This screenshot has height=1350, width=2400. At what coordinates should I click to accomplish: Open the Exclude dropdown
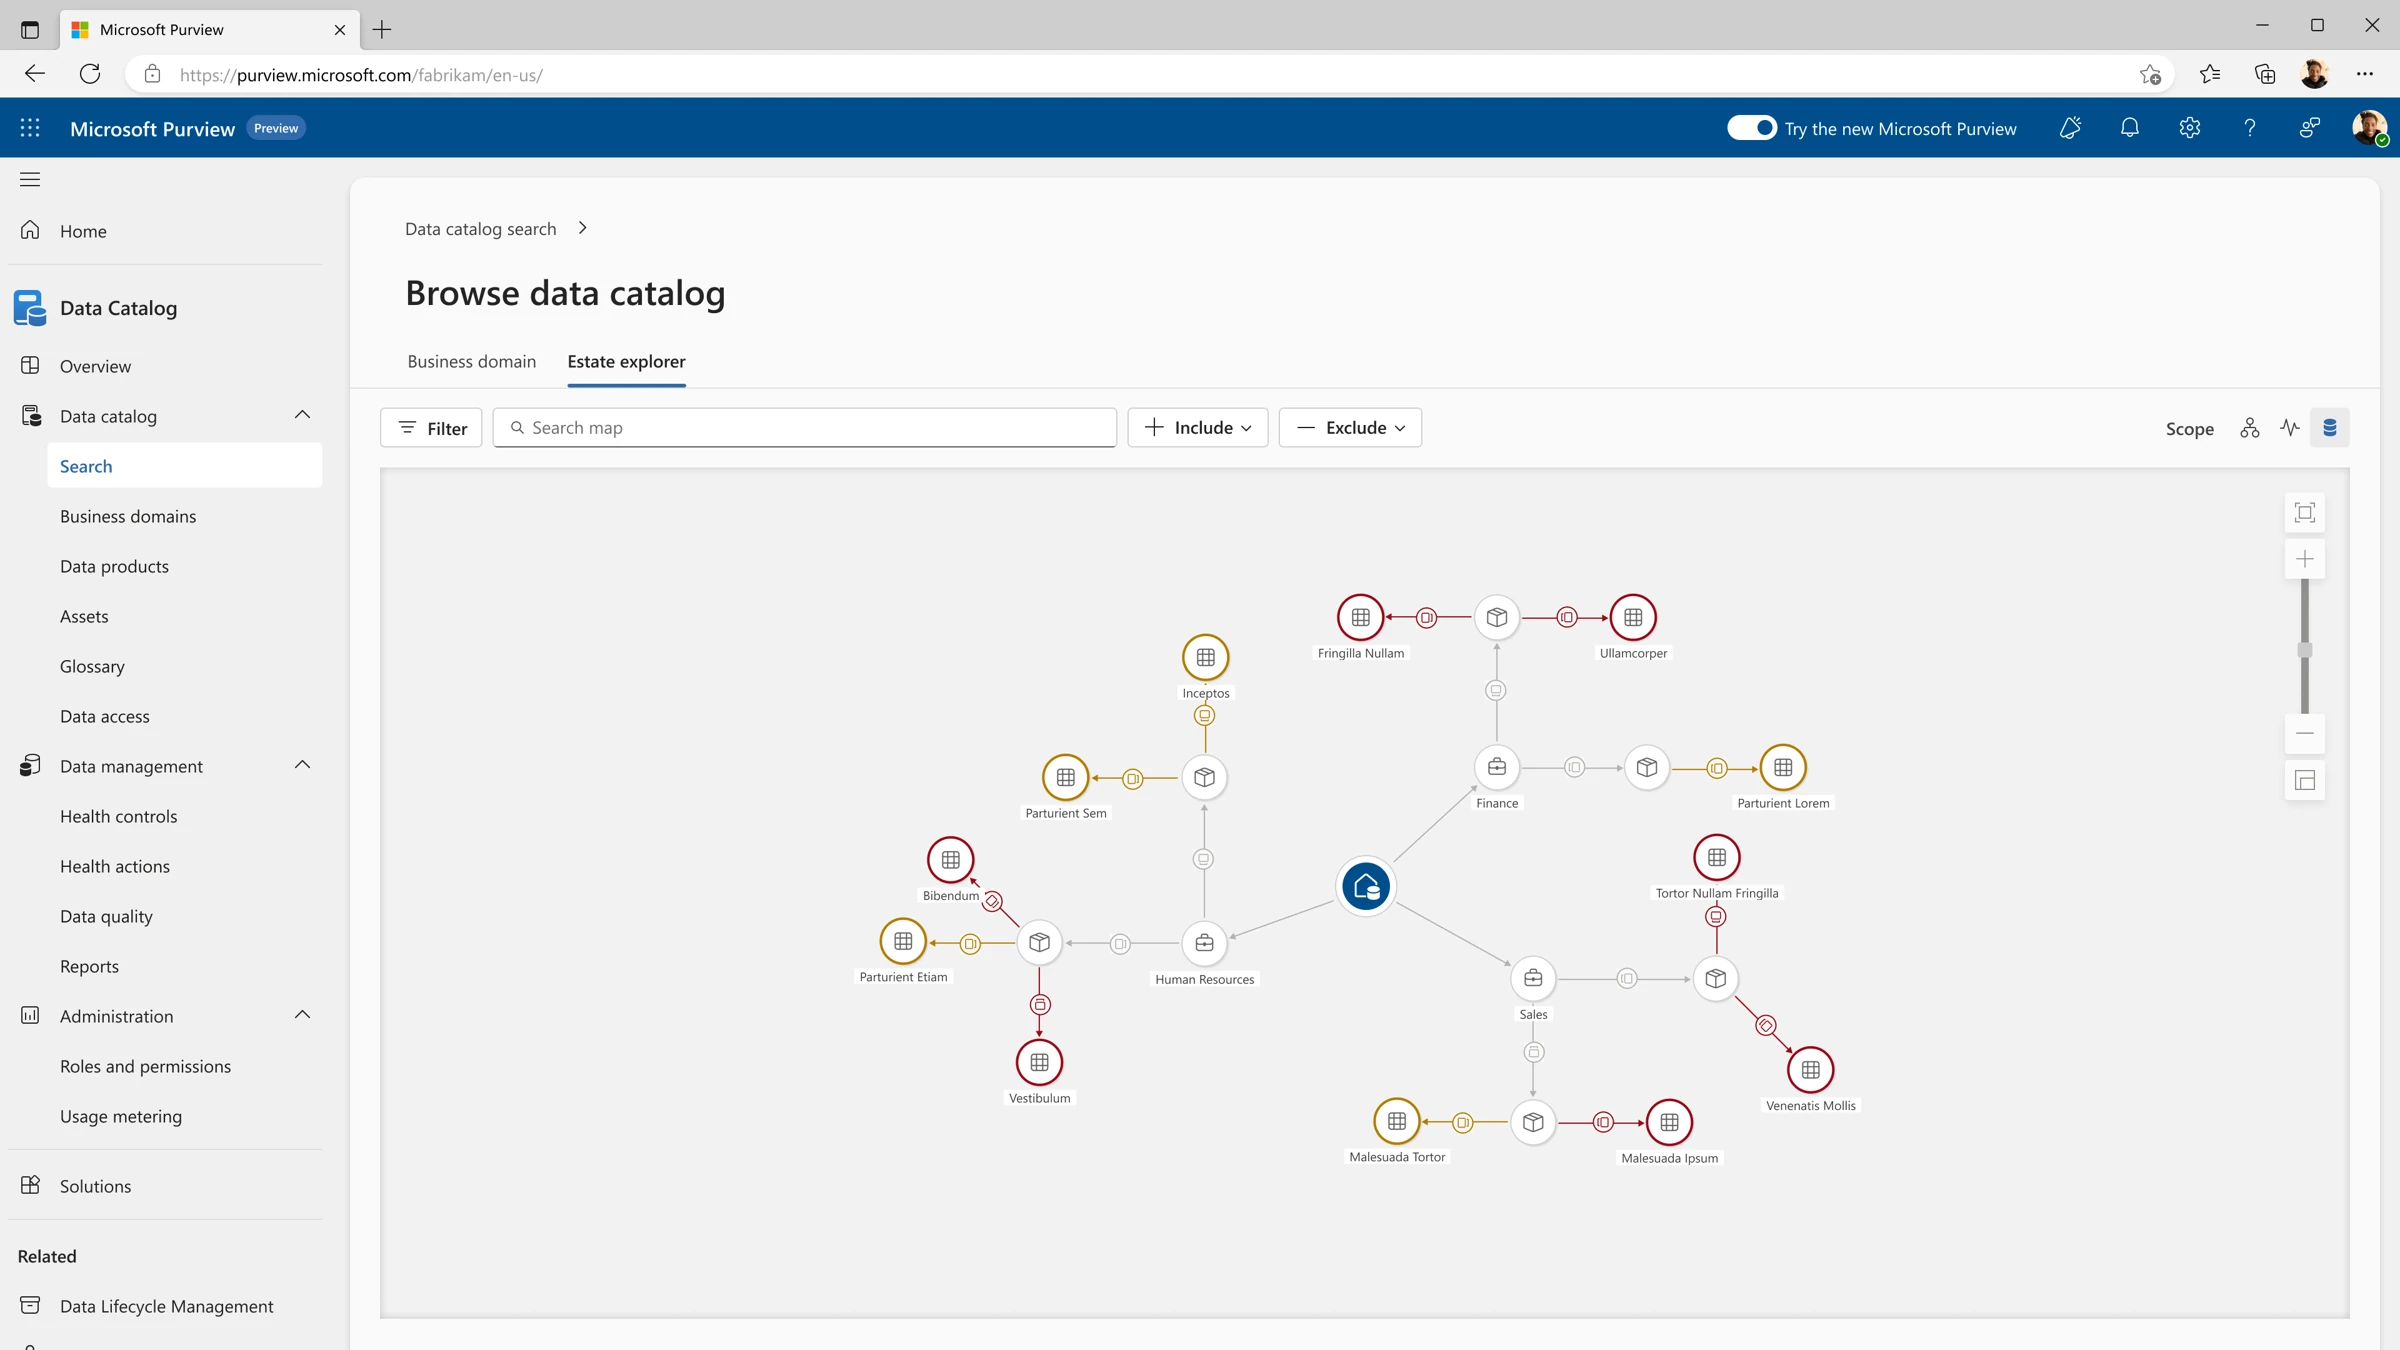click(1350, 428)
